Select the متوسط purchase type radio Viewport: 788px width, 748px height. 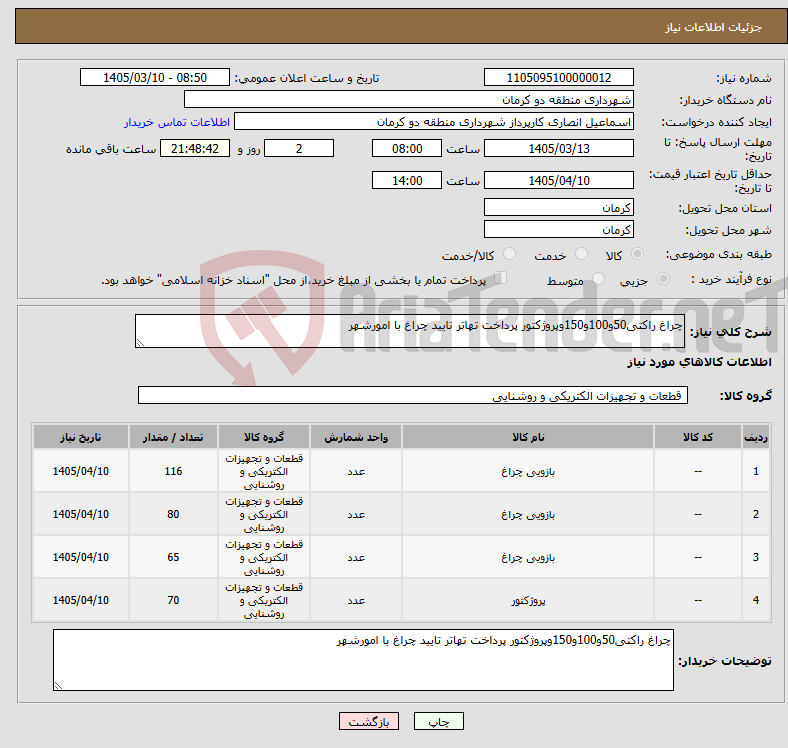599,278
